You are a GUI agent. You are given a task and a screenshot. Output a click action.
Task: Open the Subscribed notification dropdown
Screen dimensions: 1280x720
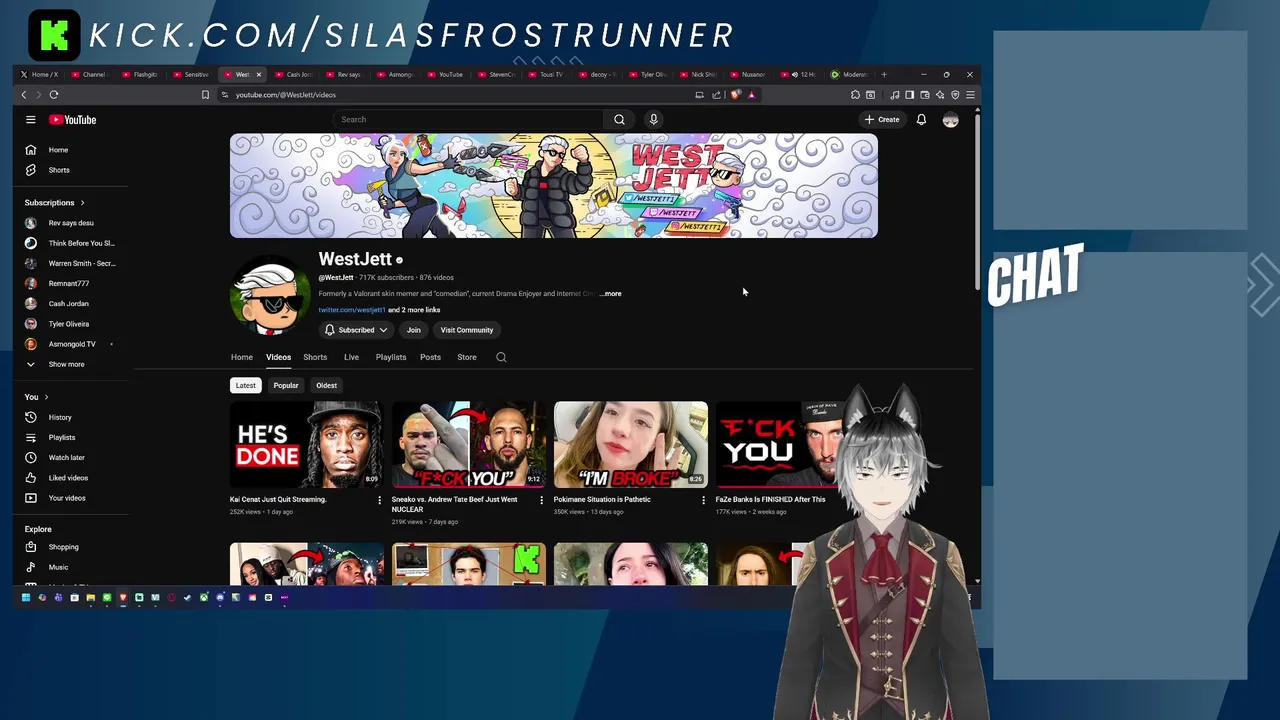coord(356,330)
